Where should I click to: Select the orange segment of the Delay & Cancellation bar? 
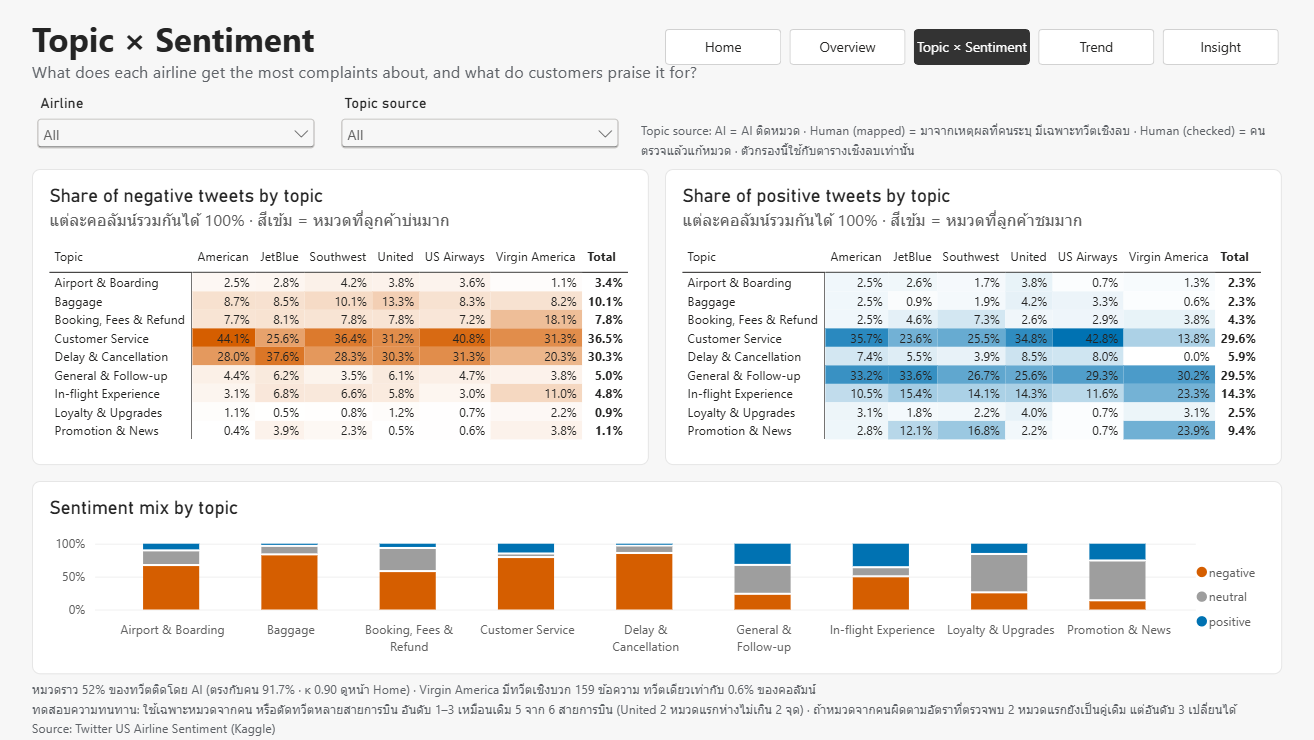click(645, 581)
